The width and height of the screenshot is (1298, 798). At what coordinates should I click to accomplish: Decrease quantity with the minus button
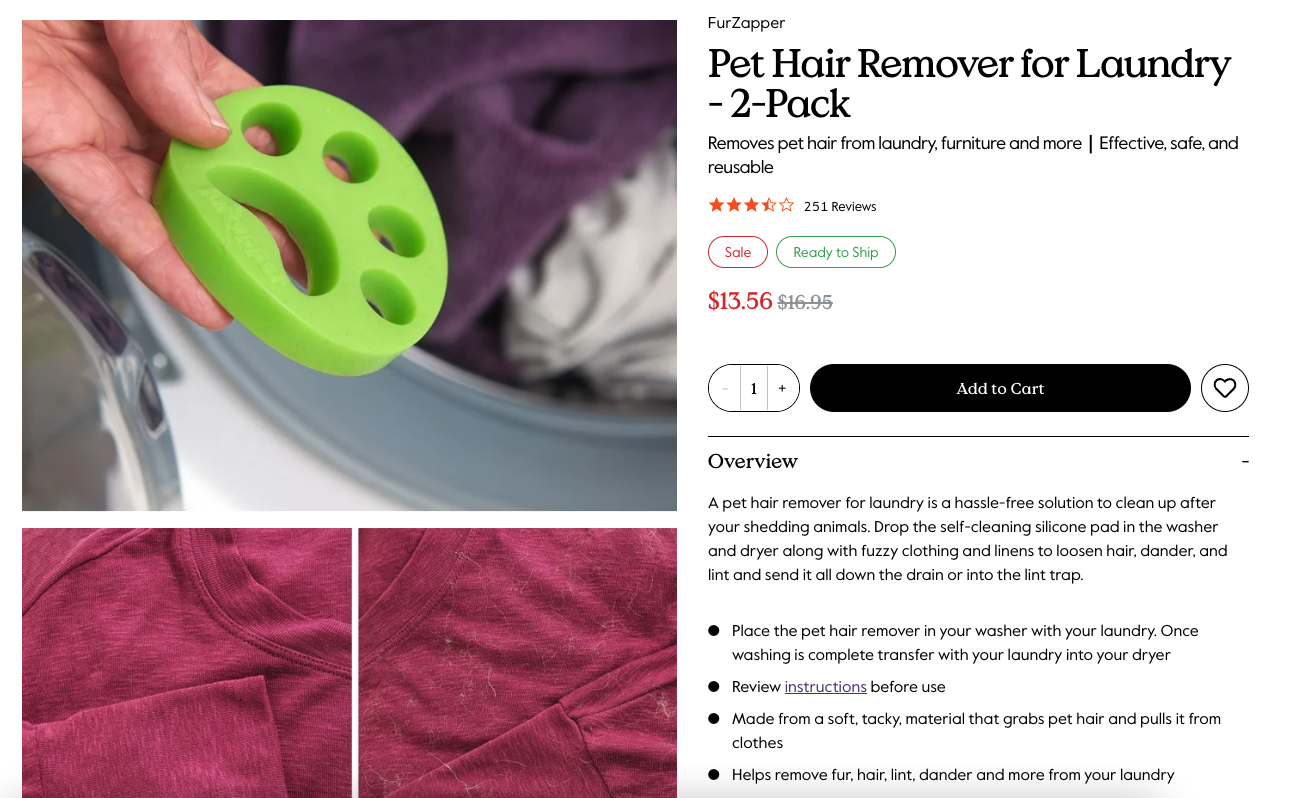(725, 388)
